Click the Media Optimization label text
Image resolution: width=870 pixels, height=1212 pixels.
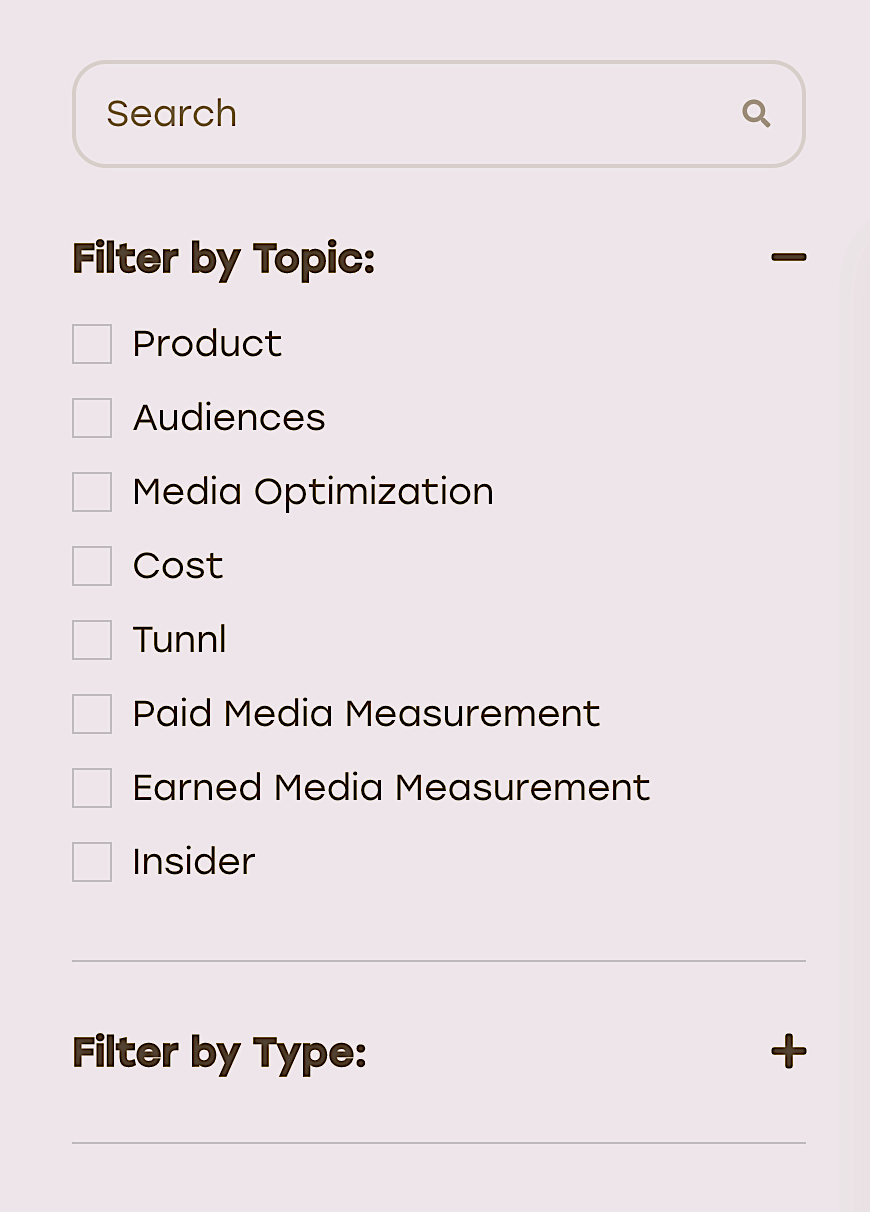pyautogui.click(x=313, y=492)
